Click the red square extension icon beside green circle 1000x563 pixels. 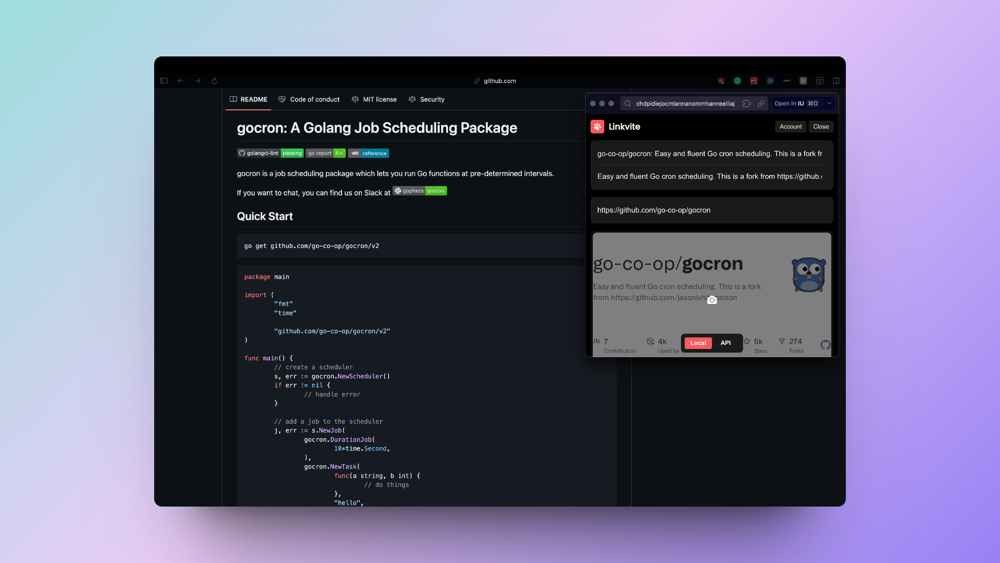(754, 81)
